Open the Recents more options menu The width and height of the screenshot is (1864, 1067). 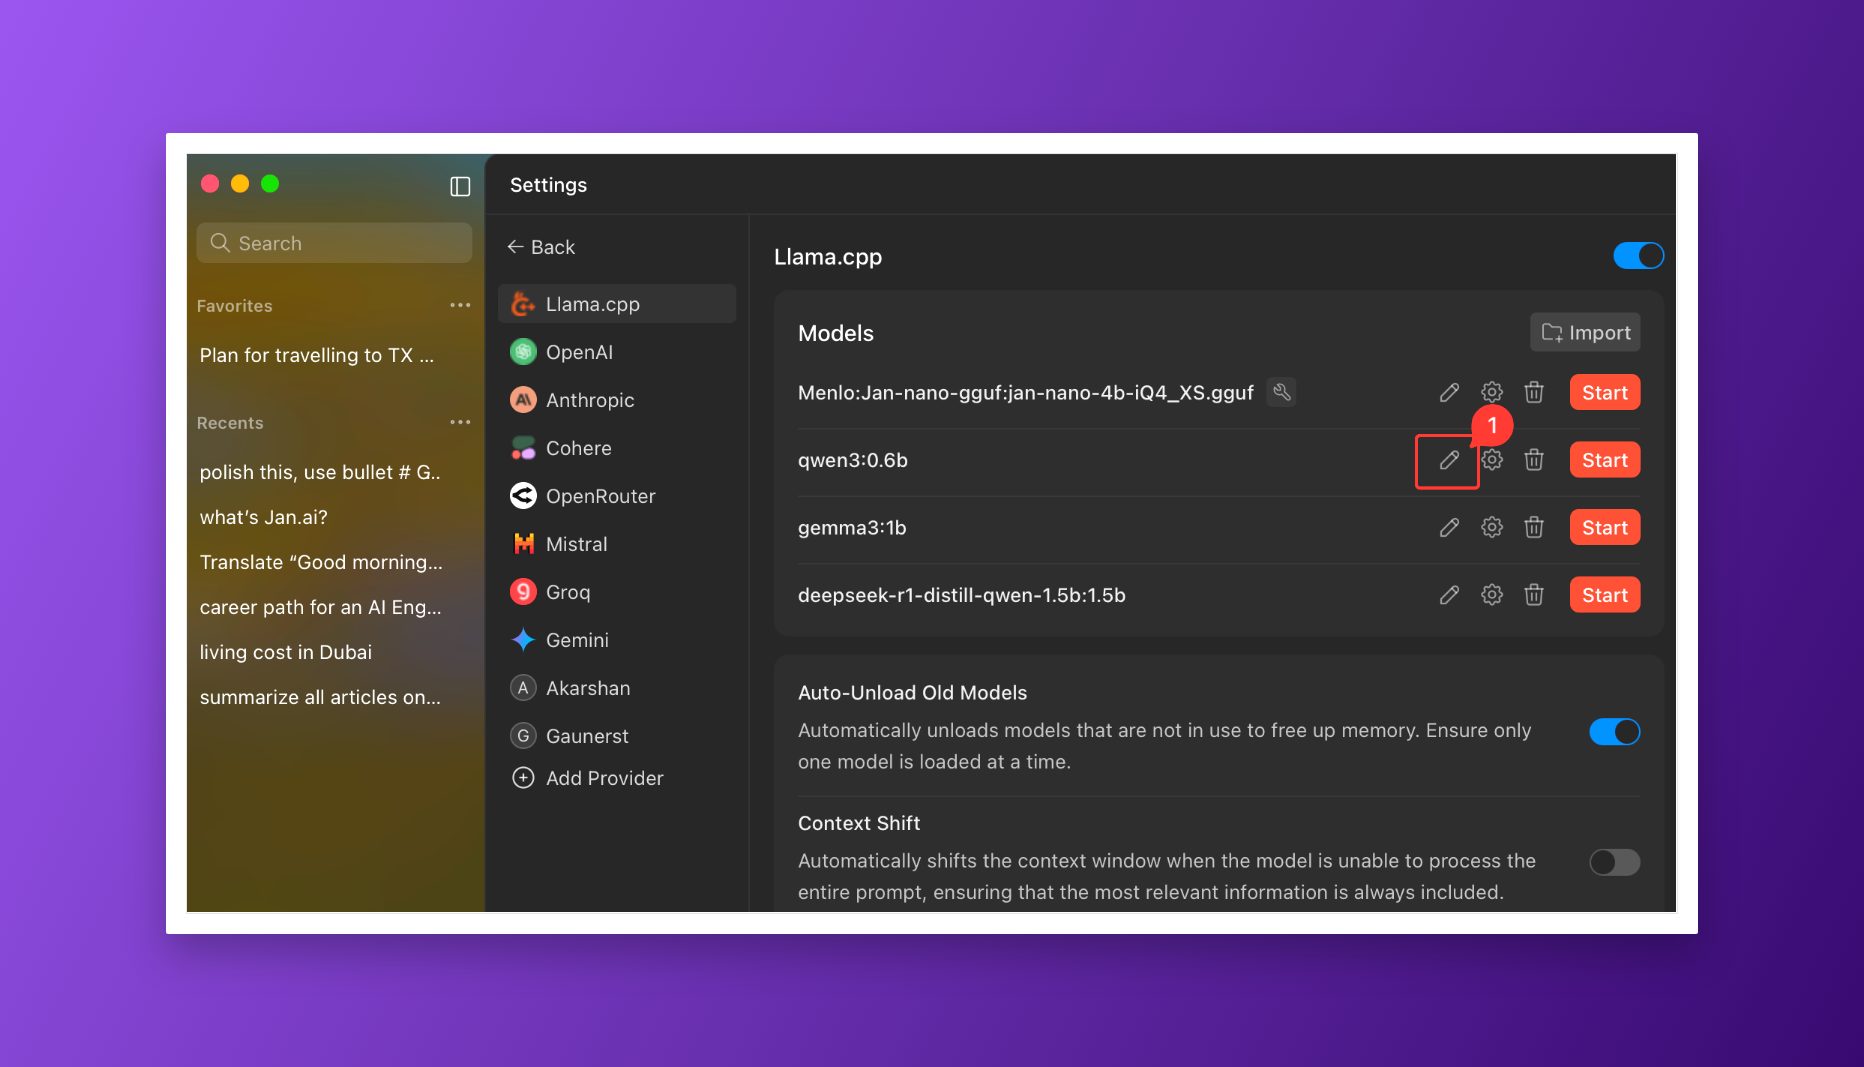point(460,422)
